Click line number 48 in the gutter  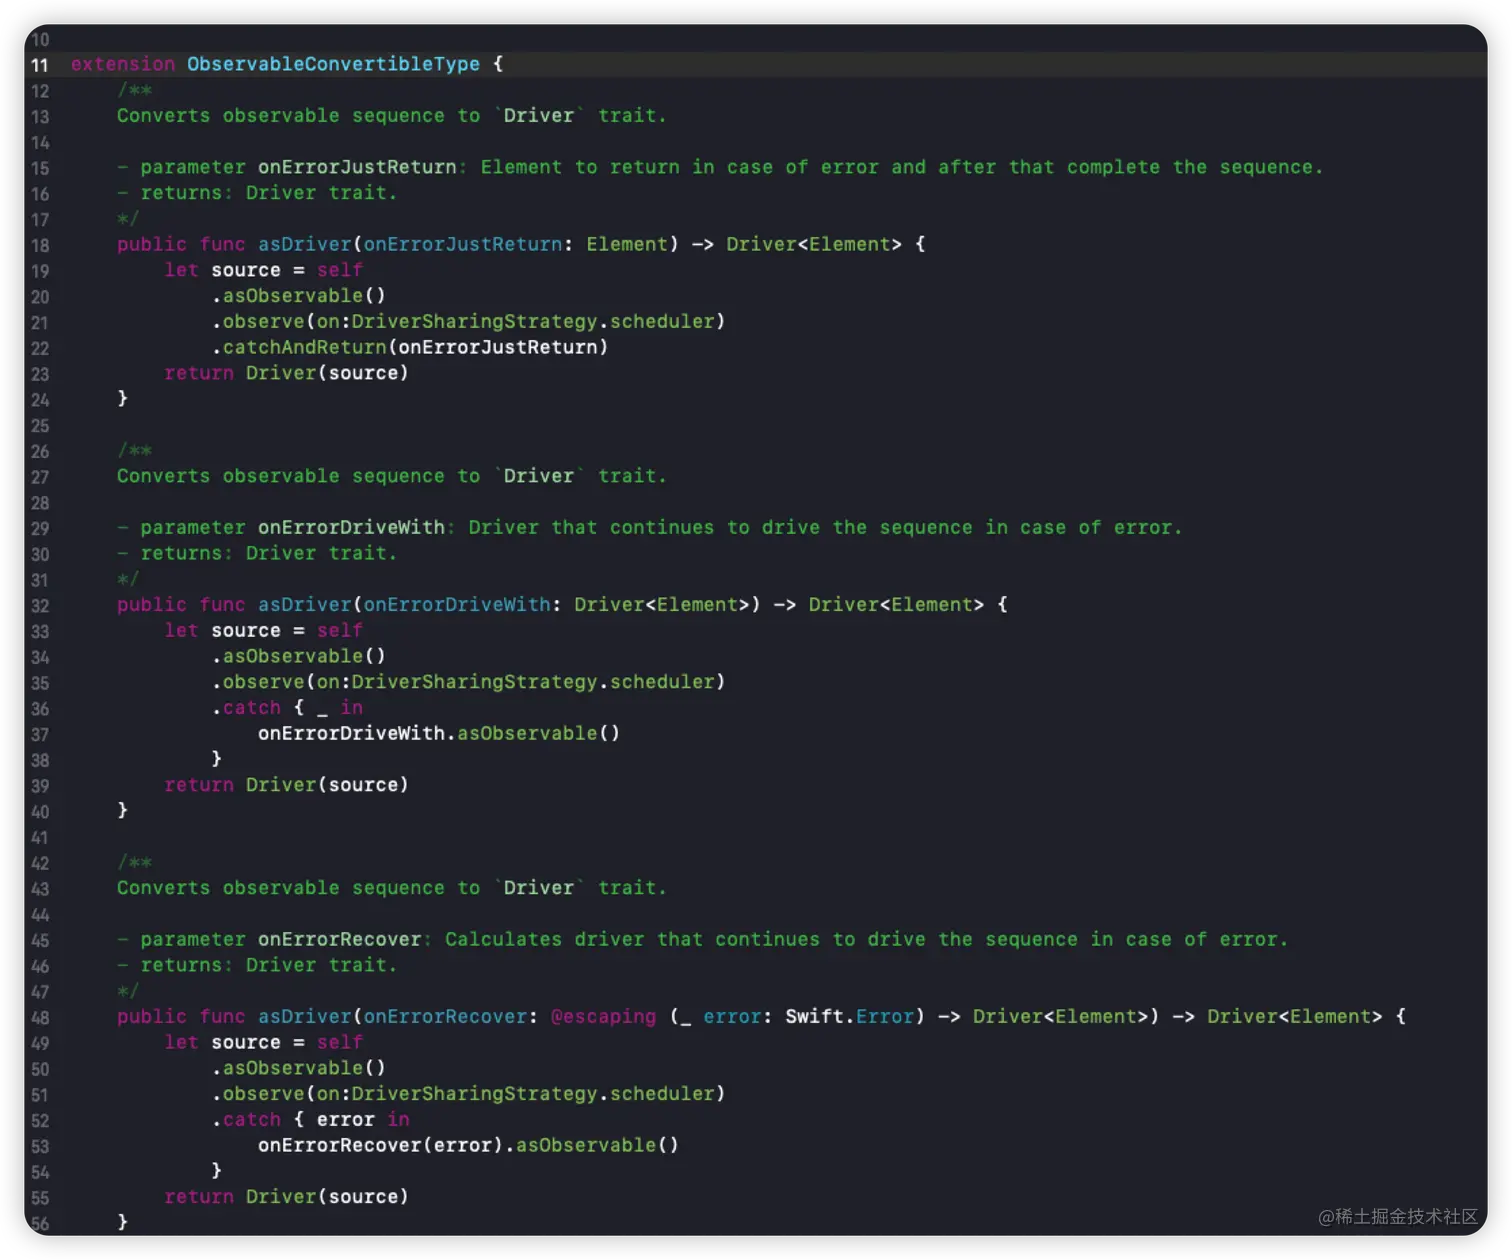(x=40, y=1018)
